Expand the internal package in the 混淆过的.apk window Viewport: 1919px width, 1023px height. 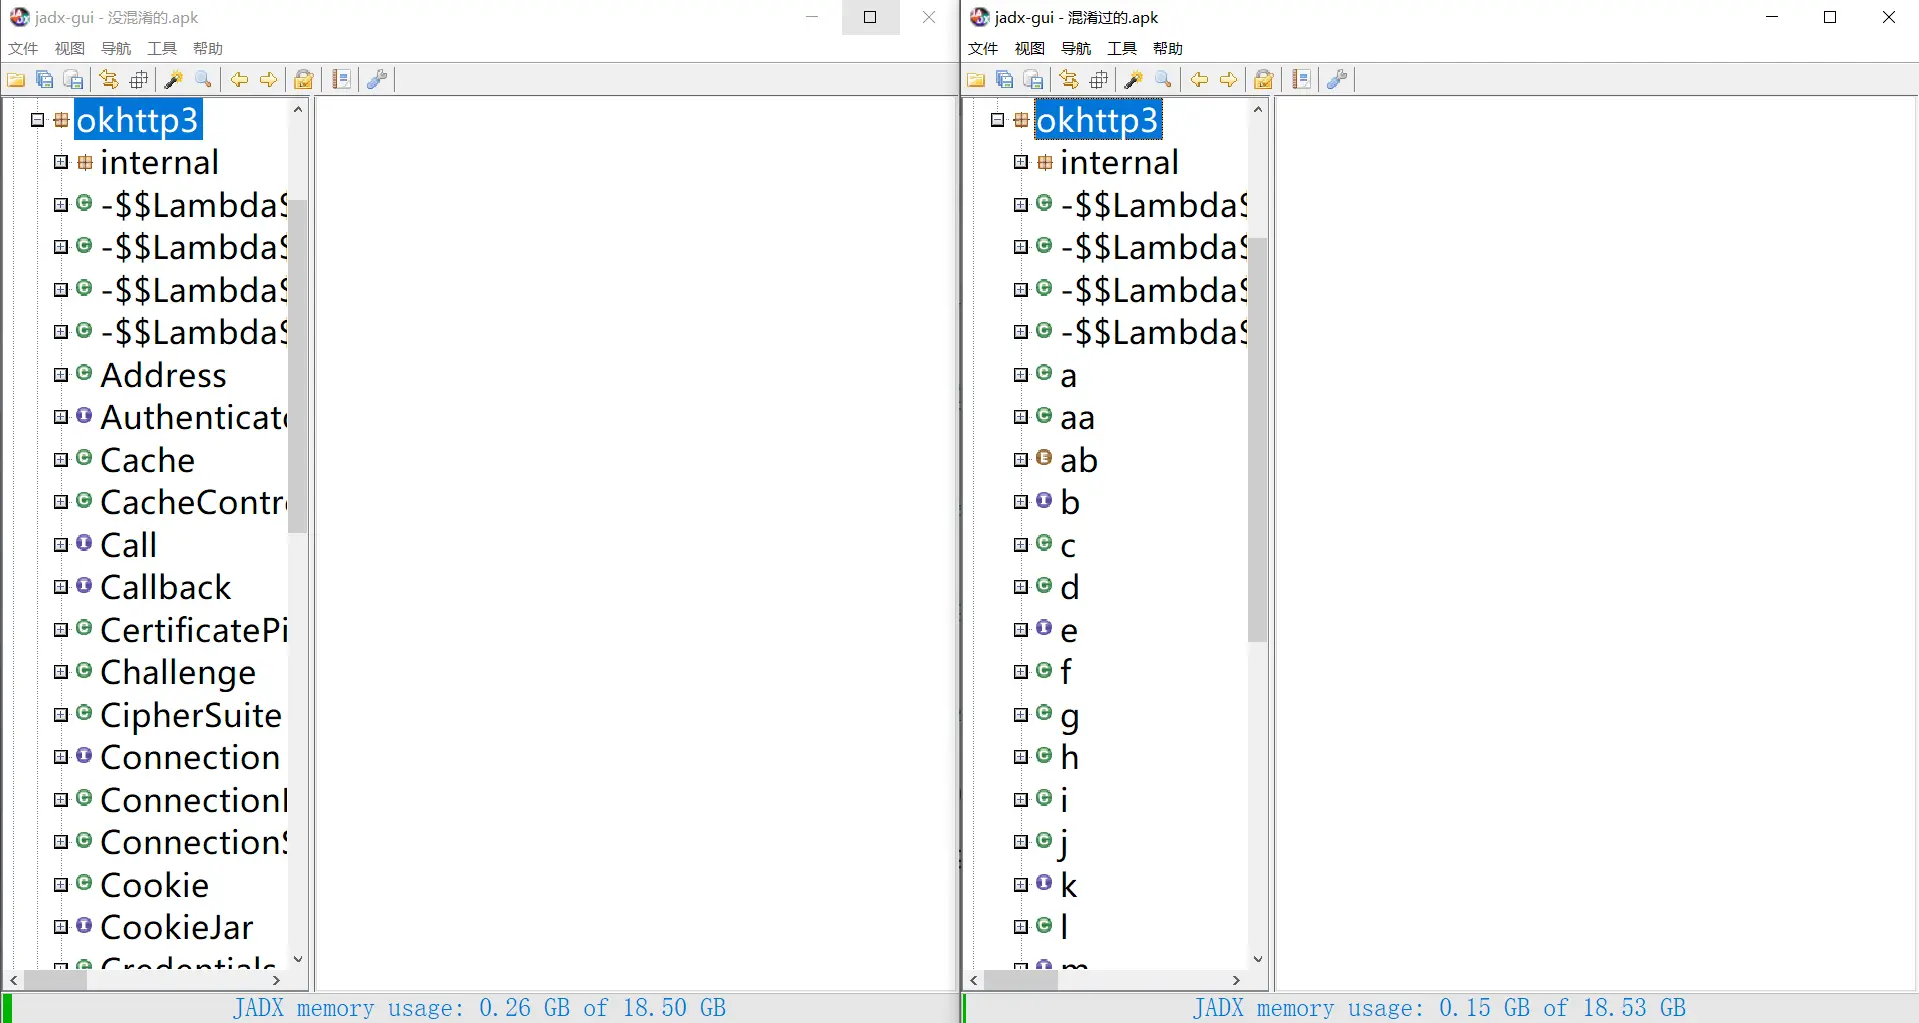1021,162
